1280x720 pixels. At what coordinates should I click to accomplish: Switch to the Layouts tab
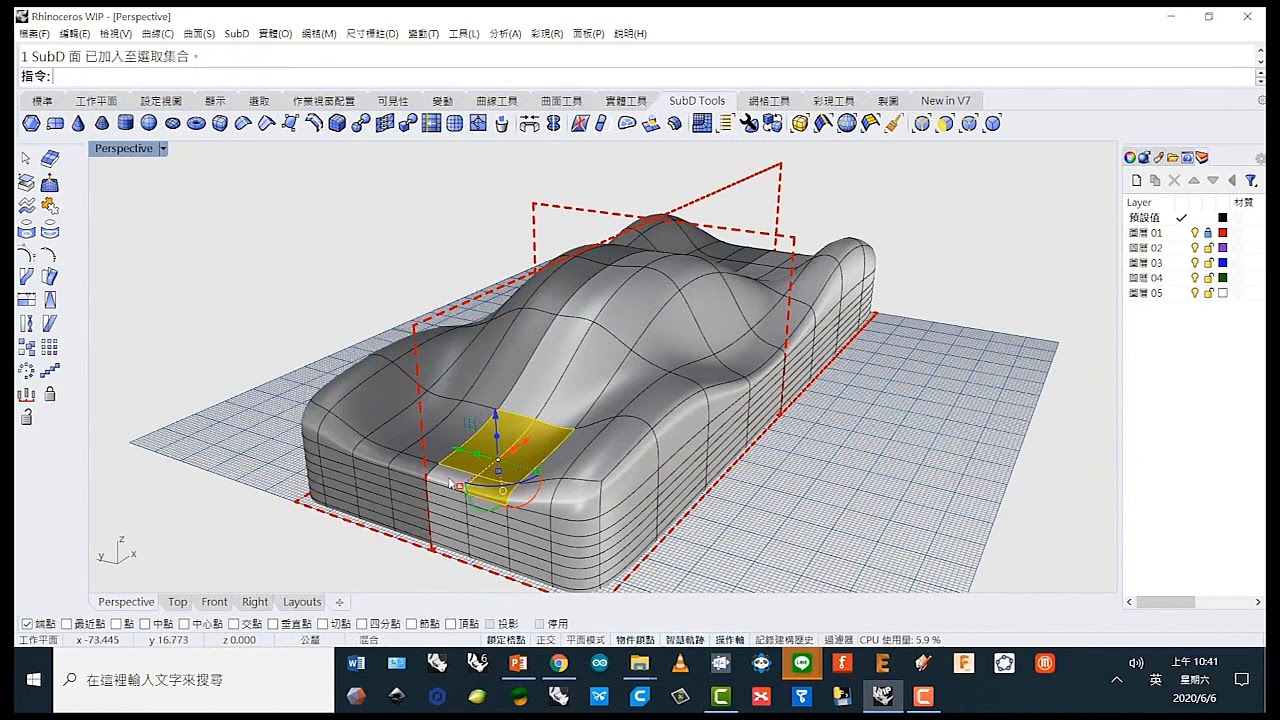pyautogui.click(x=302, y=602)
